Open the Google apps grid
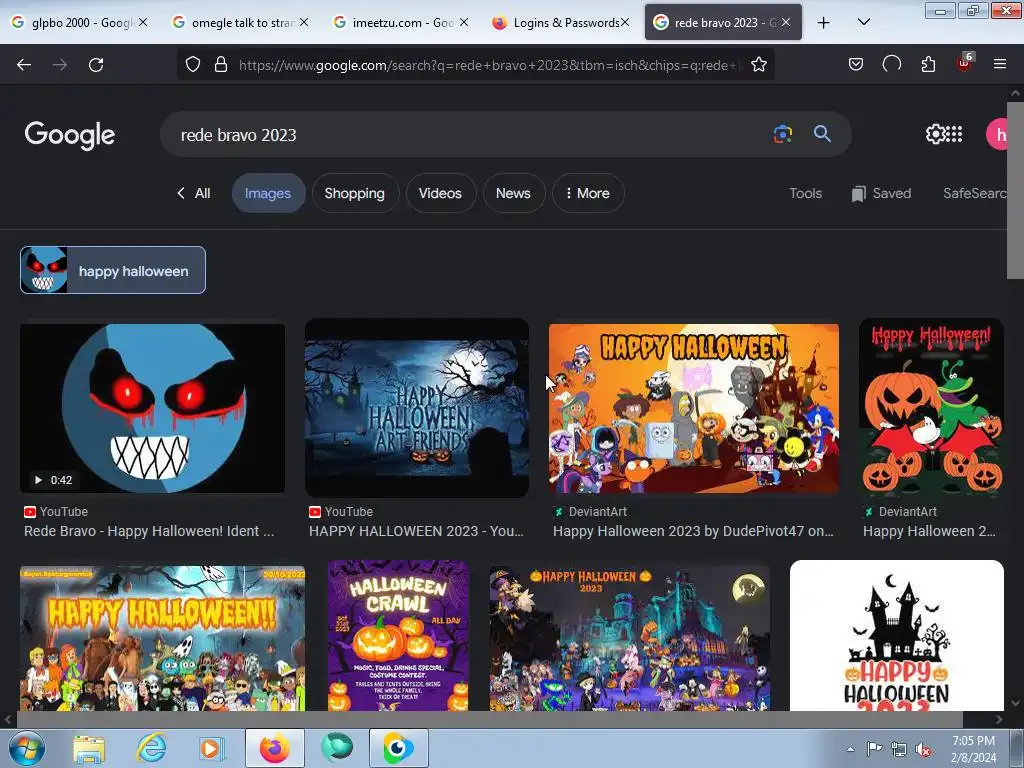 click(955, 134)
